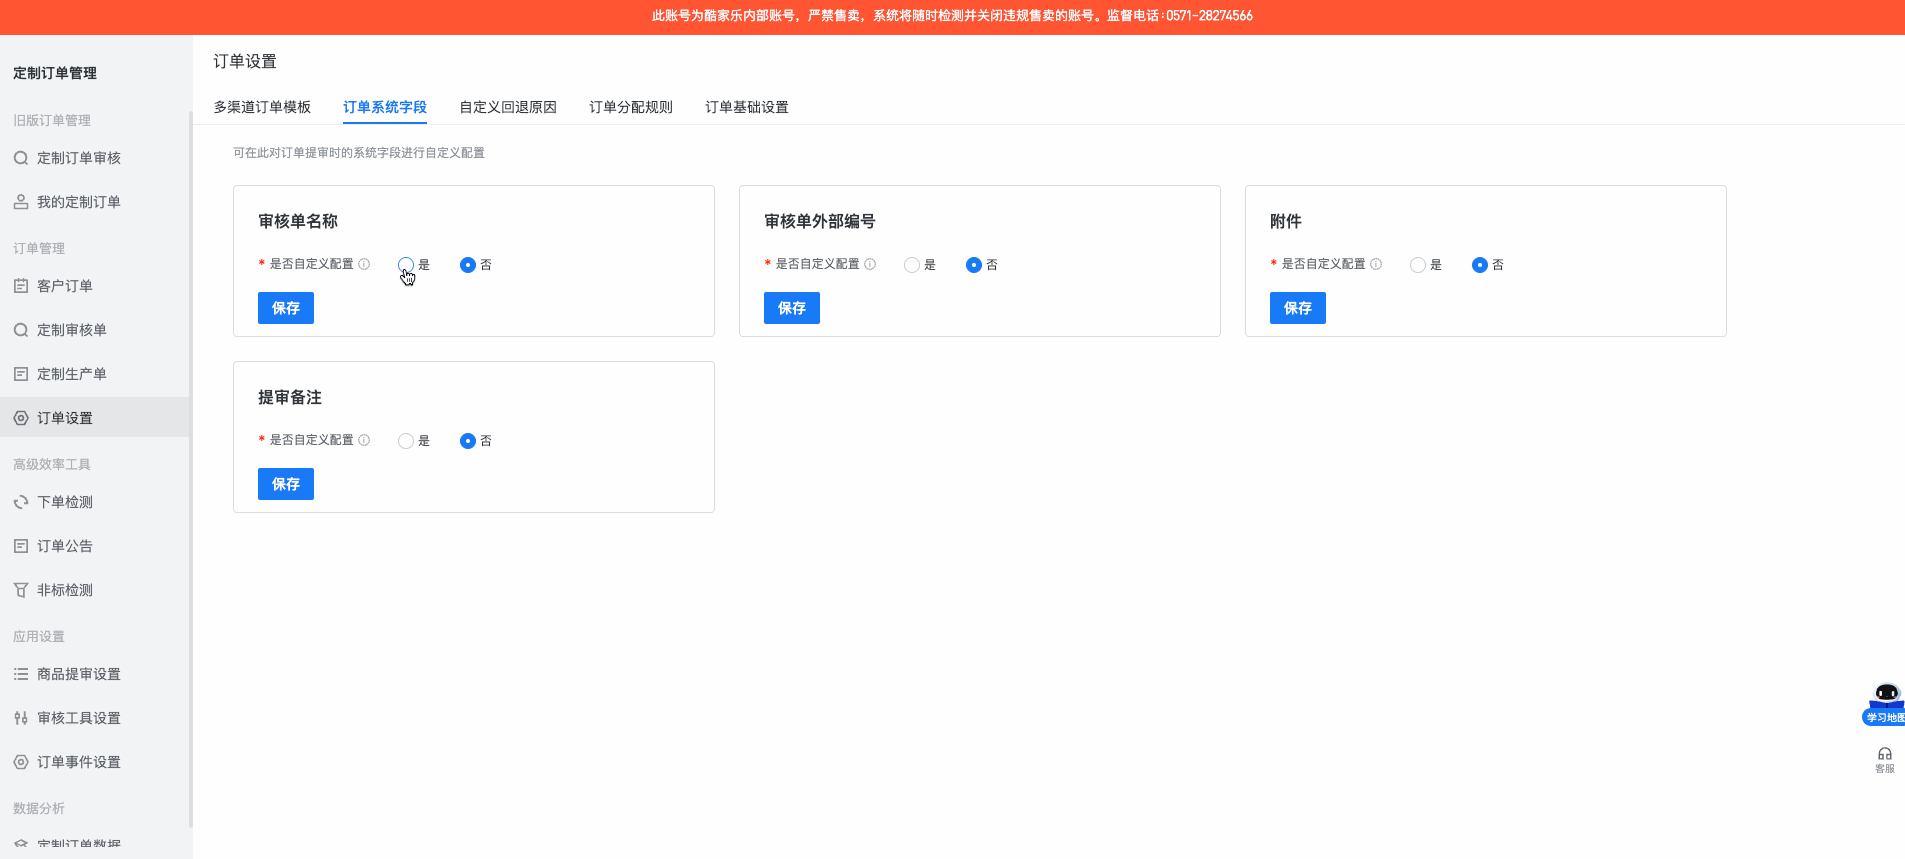This screenshot has width=1905, height=859.
Task: Click the 审核工具设置 sliders icon
Action: (x=20, y=718)
